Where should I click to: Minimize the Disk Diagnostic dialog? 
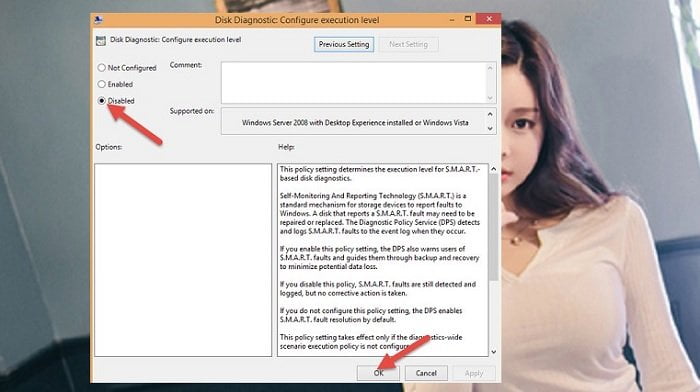(452, 20)
